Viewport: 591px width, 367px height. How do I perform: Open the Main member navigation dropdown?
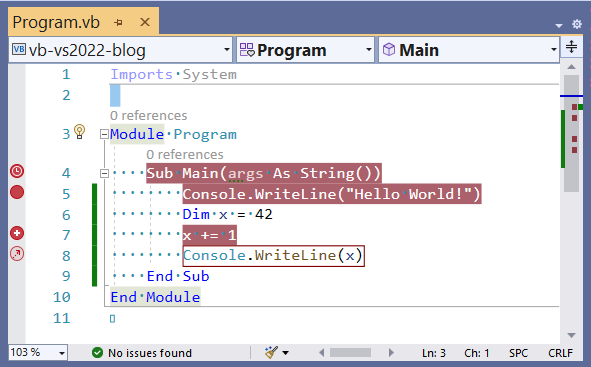pos(469,50)
